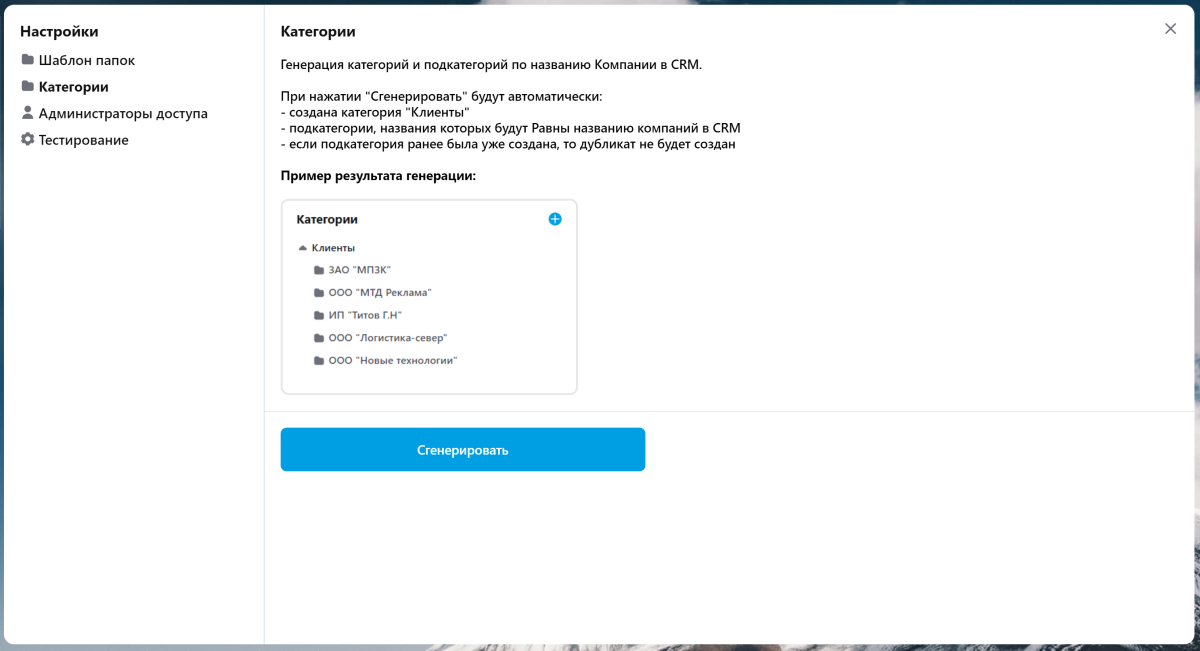Switch to the Тестирование section
The width and height of the screenshot is (1200, 651).
(x=75, y=139)
